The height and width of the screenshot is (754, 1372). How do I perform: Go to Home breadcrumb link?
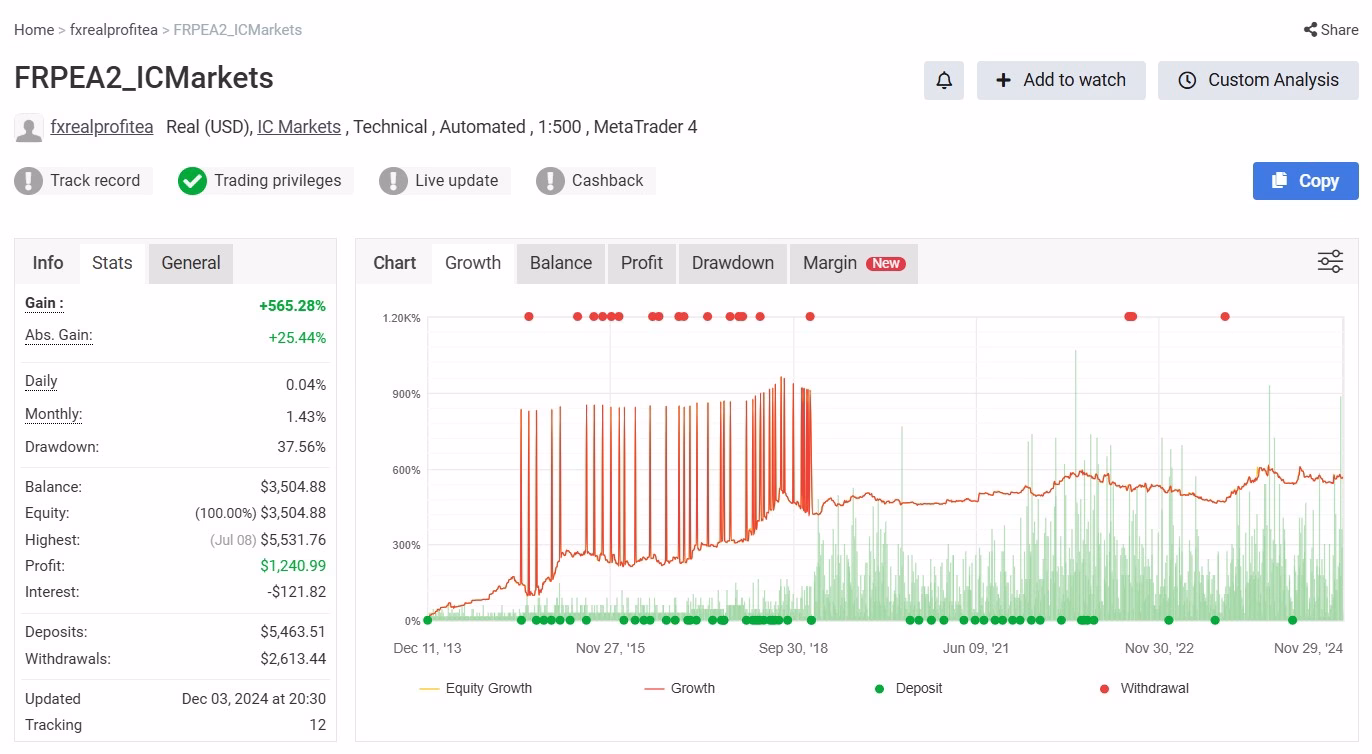tap(34, 30)
